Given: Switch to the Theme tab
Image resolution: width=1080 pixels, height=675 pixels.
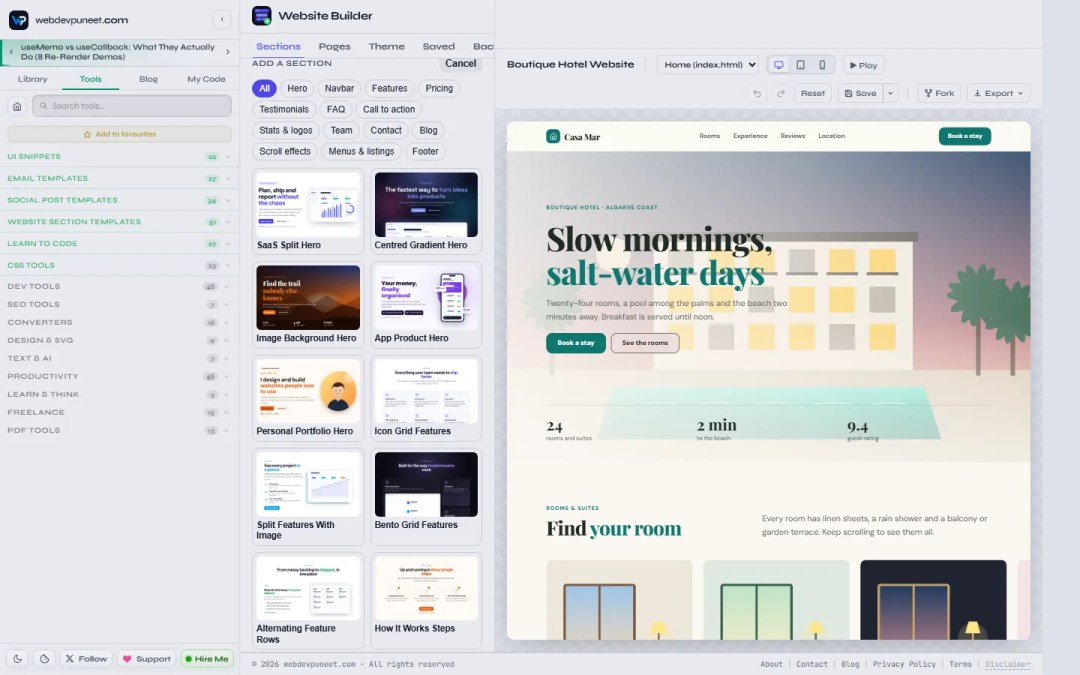Looking at the screenshot, I should (386, 47).
